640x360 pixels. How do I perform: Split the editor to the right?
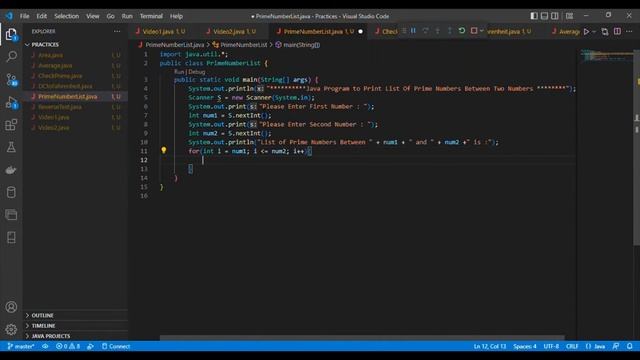pyautogui.click(x=618, y=31)
